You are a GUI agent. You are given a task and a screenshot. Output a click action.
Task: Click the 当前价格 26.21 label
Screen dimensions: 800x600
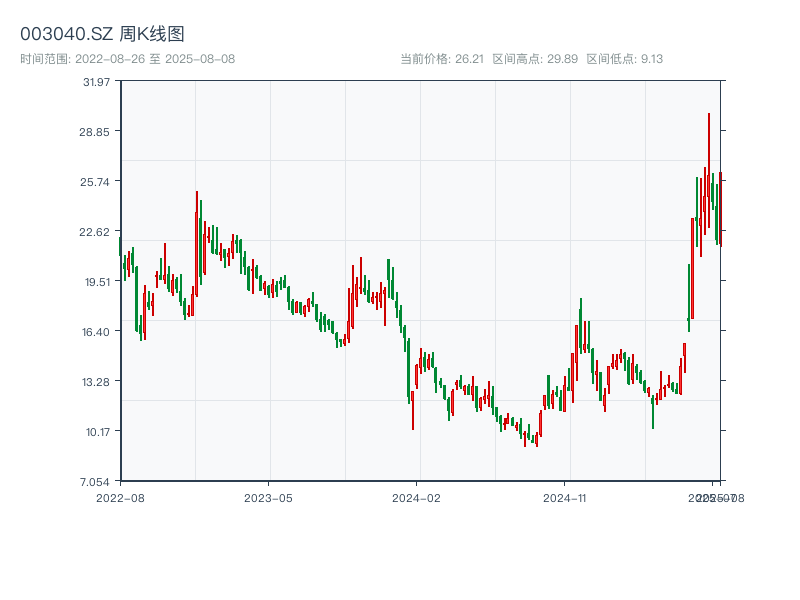(x=442, y=59)
